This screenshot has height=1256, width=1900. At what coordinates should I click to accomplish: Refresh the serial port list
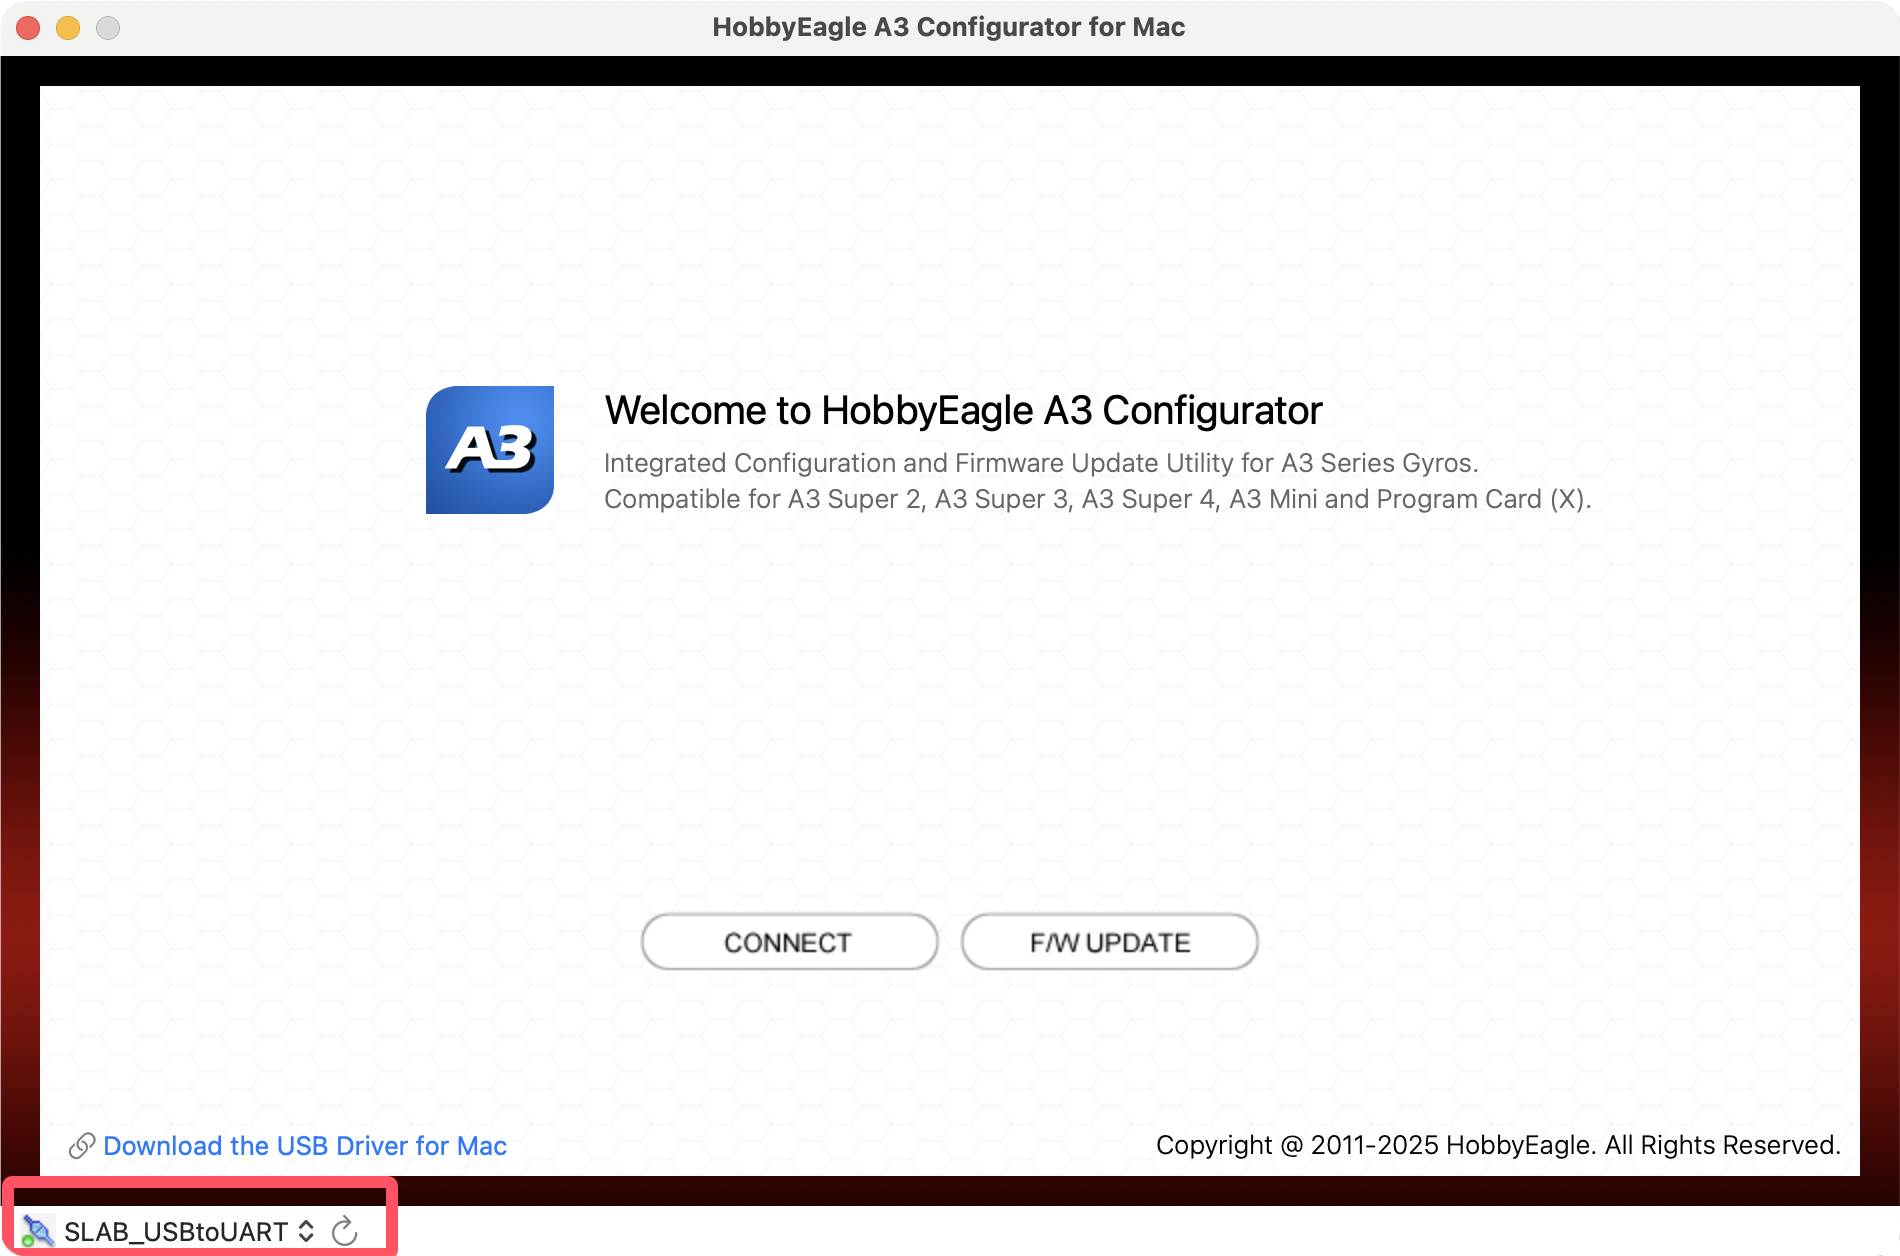[345, 1231]
